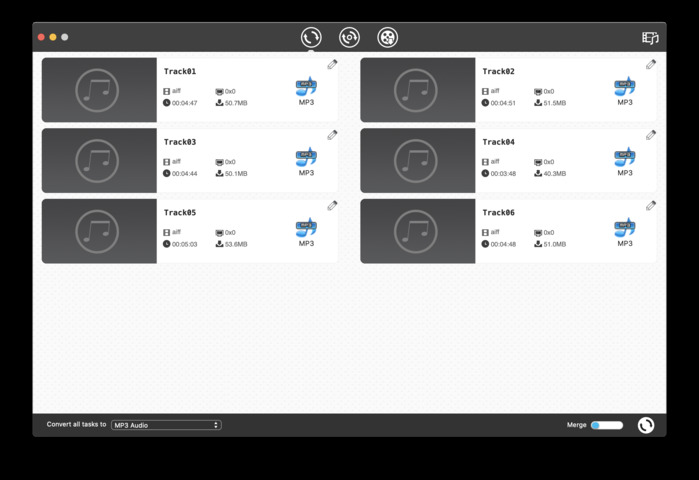The image size is (699, 480).
Task: Toggle the Merge switch
Action: point(607,425)
